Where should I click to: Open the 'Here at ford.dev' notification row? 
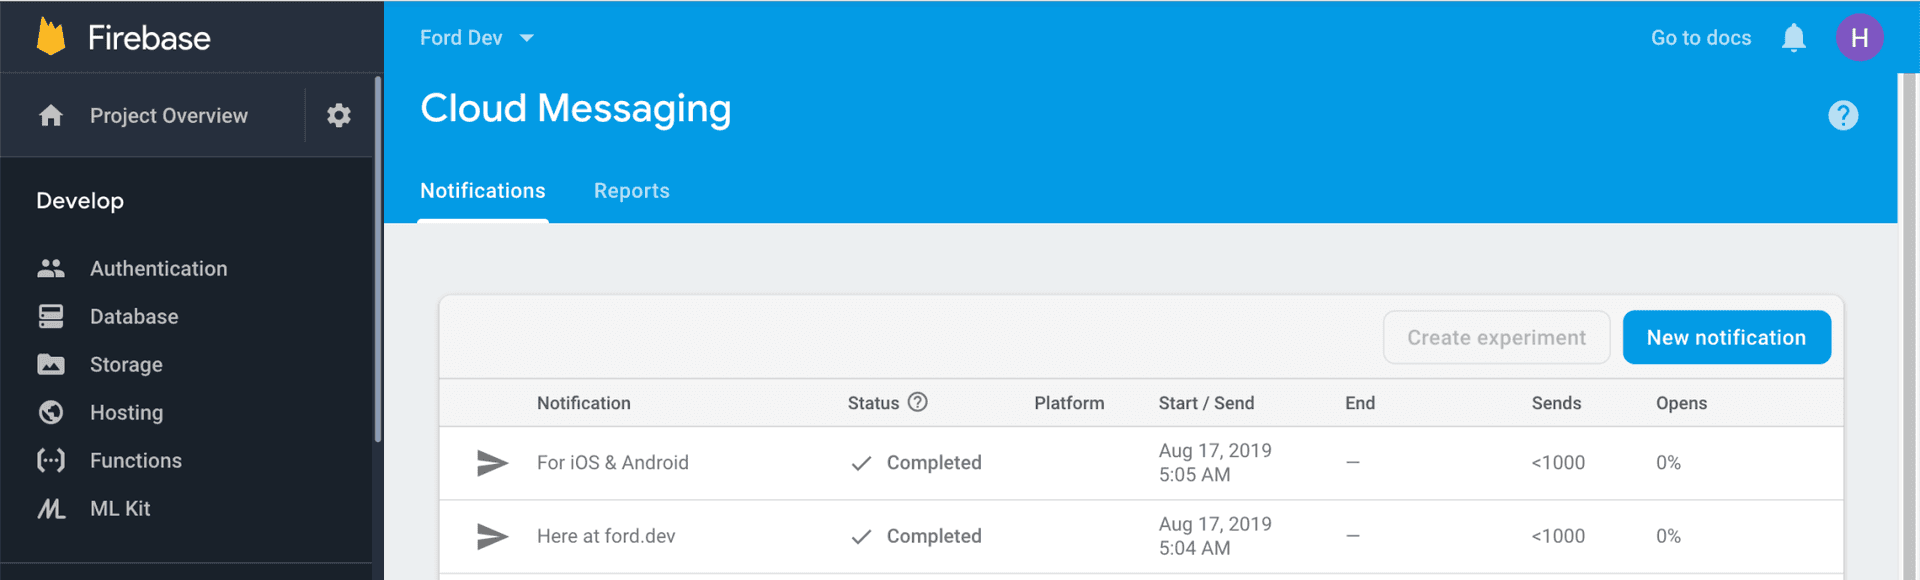(x=606, y=536)
